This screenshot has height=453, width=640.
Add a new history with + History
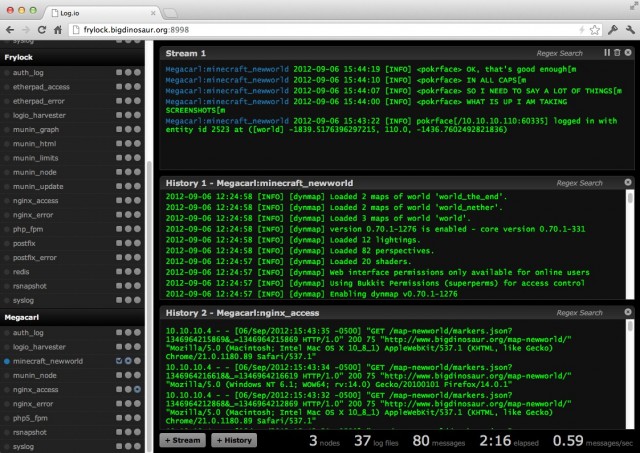(234, 440)
